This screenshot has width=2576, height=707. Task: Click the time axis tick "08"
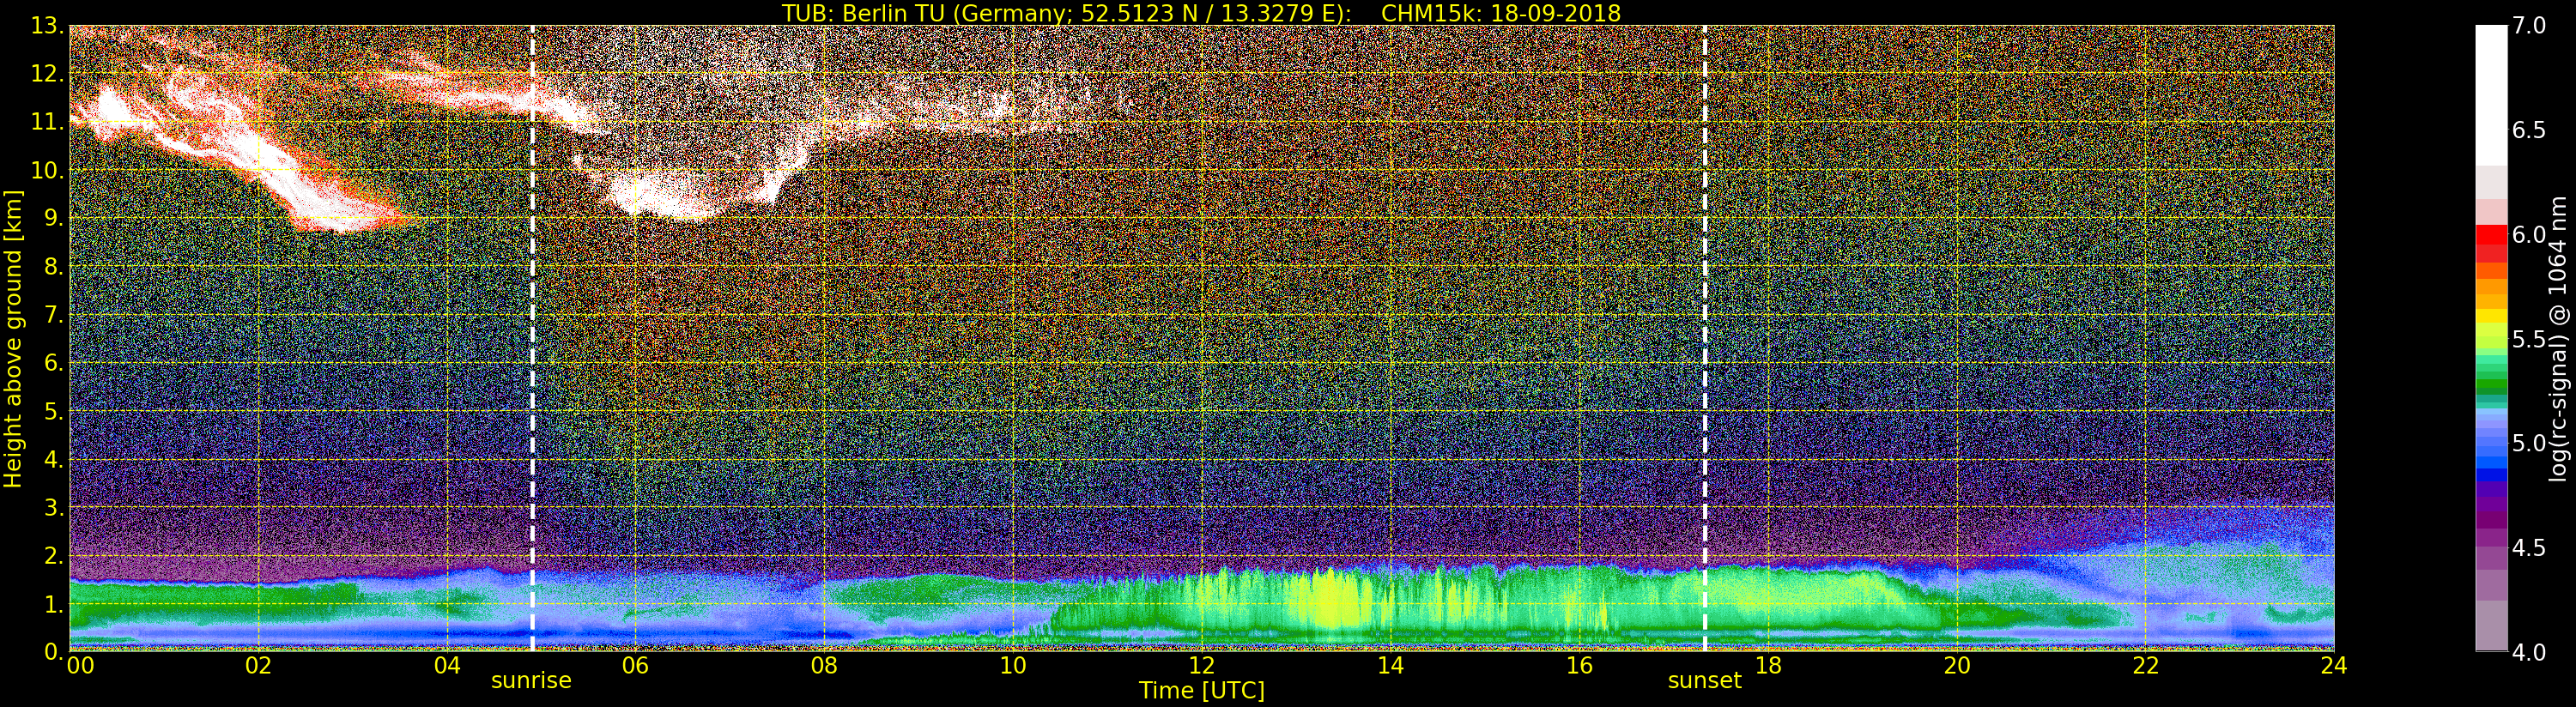824,666
